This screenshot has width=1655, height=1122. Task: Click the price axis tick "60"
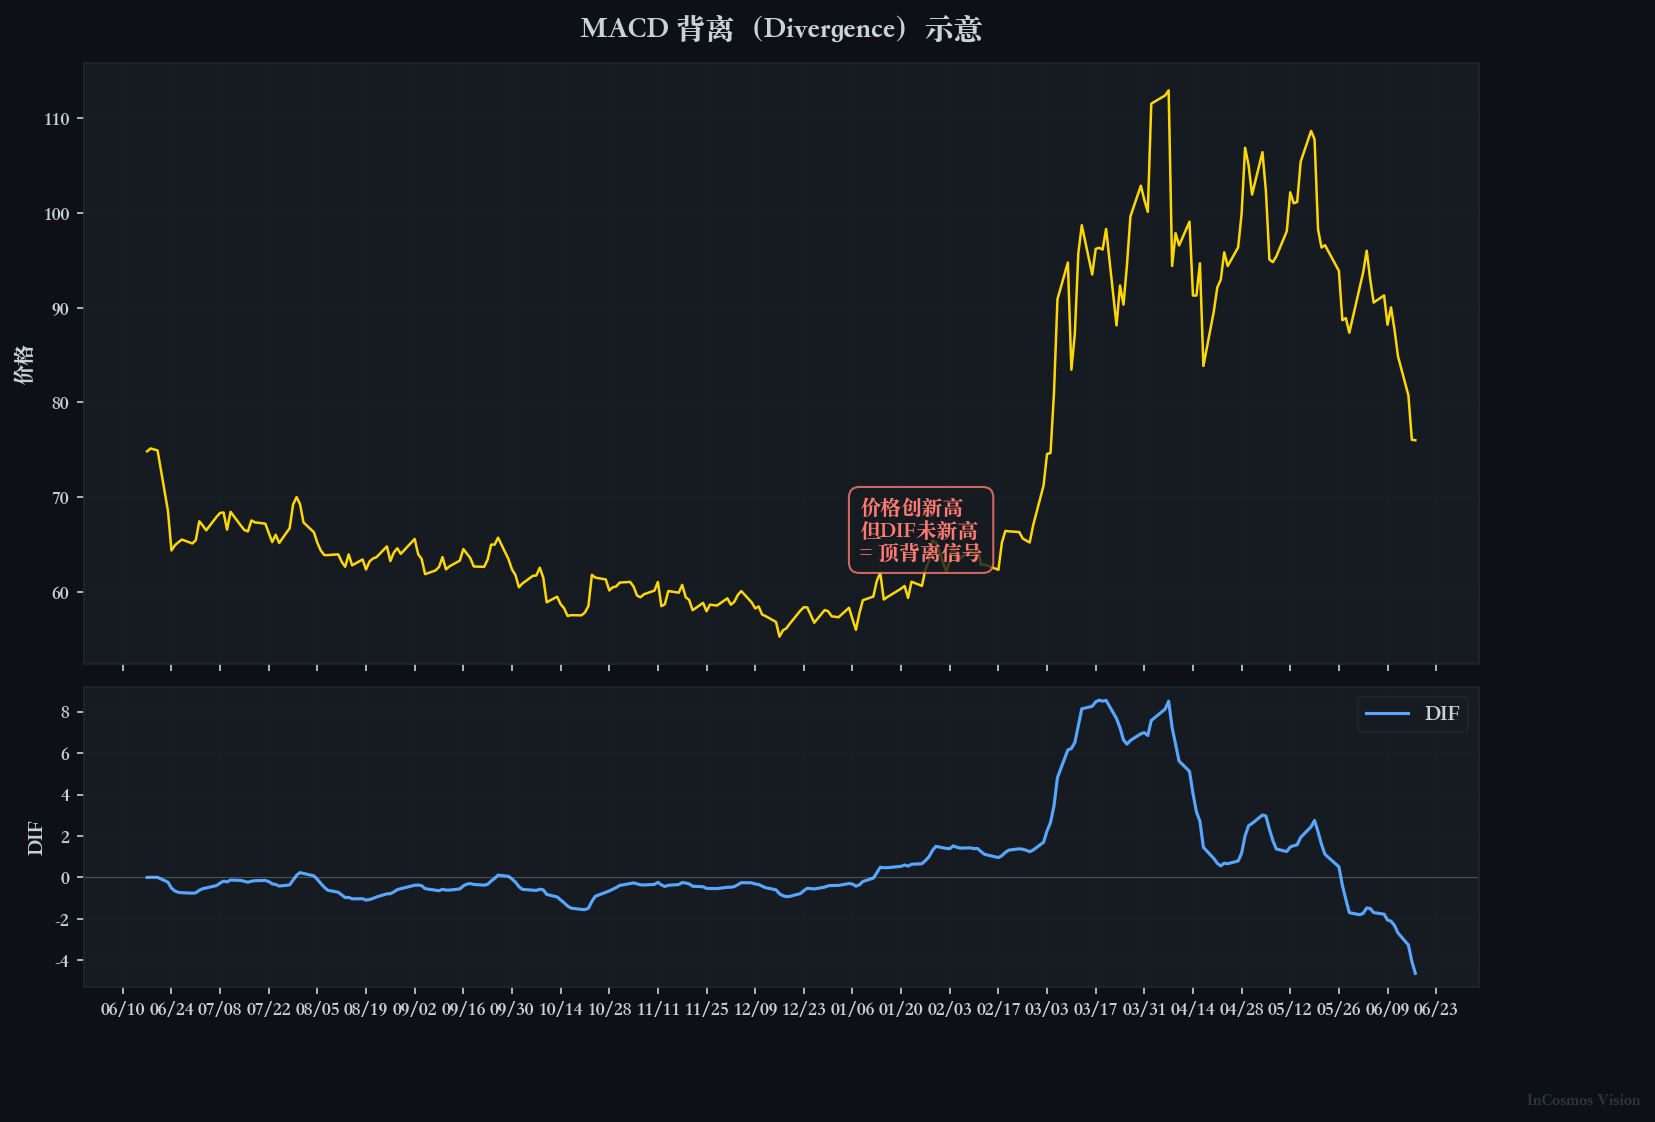[x=61, y=593]
